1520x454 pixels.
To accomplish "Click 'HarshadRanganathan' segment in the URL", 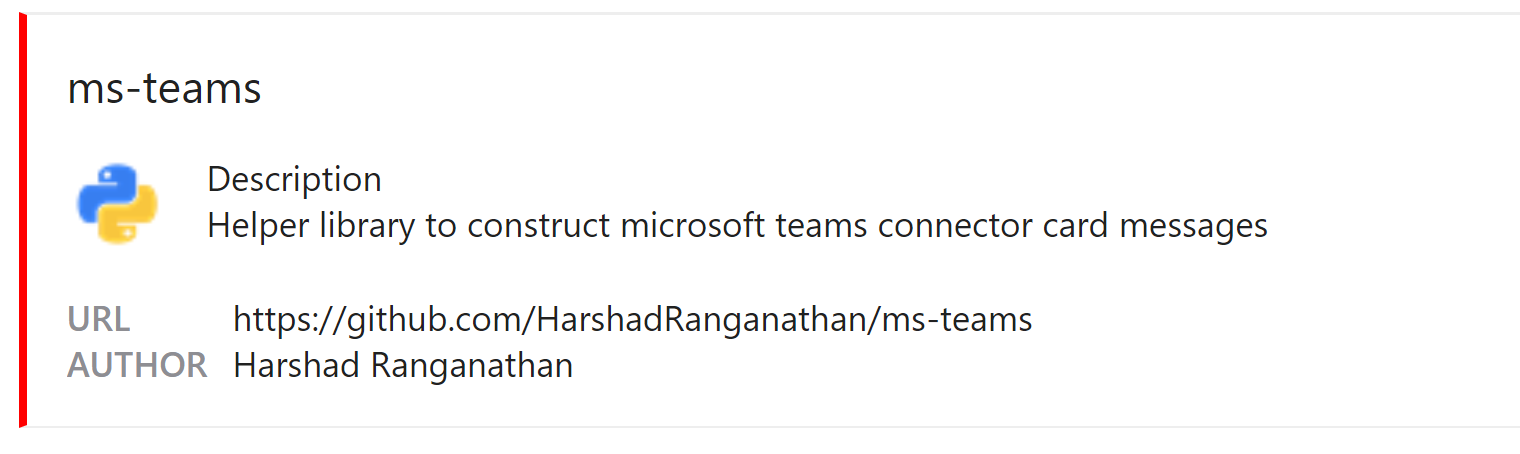I will click(x=701, y=320).
